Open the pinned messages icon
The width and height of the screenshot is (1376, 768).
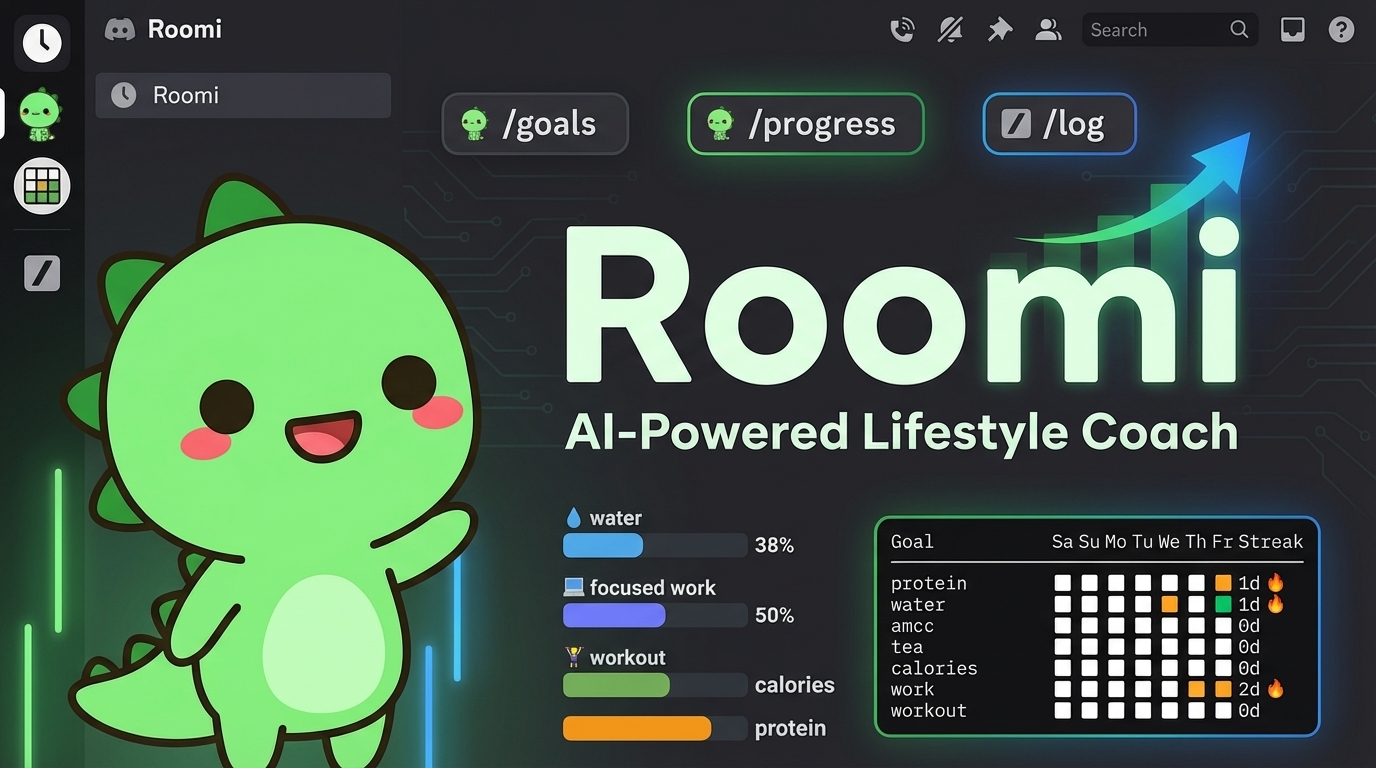point(999,29)
